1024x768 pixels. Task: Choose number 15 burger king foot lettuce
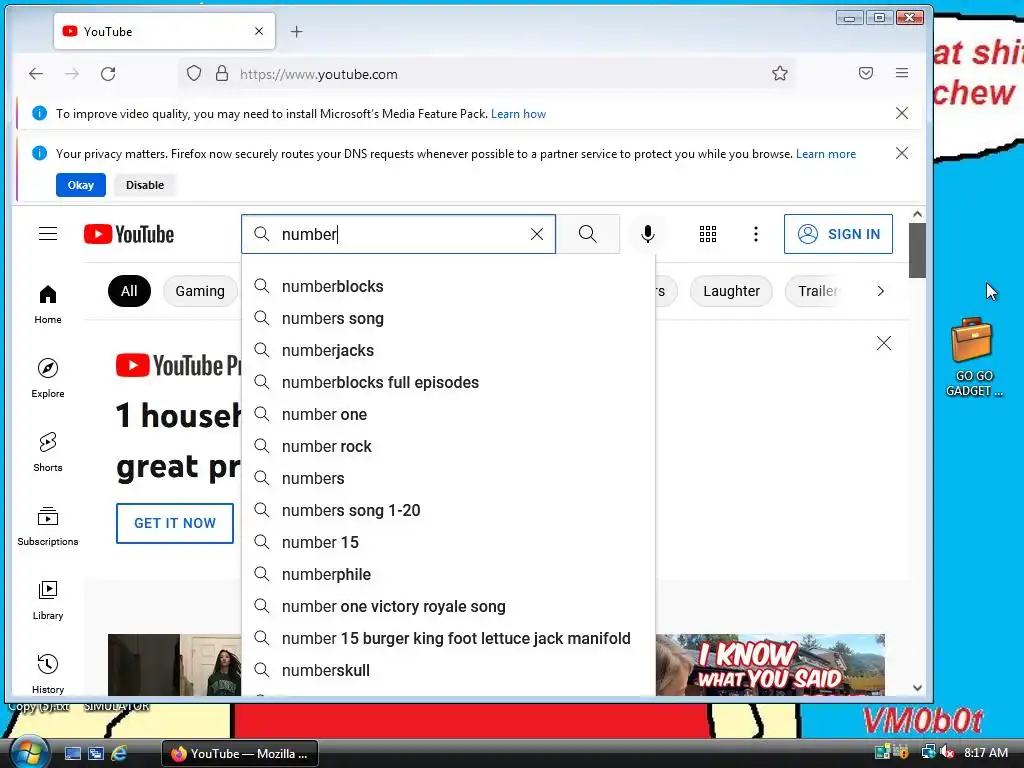click(x=448, y=638)
